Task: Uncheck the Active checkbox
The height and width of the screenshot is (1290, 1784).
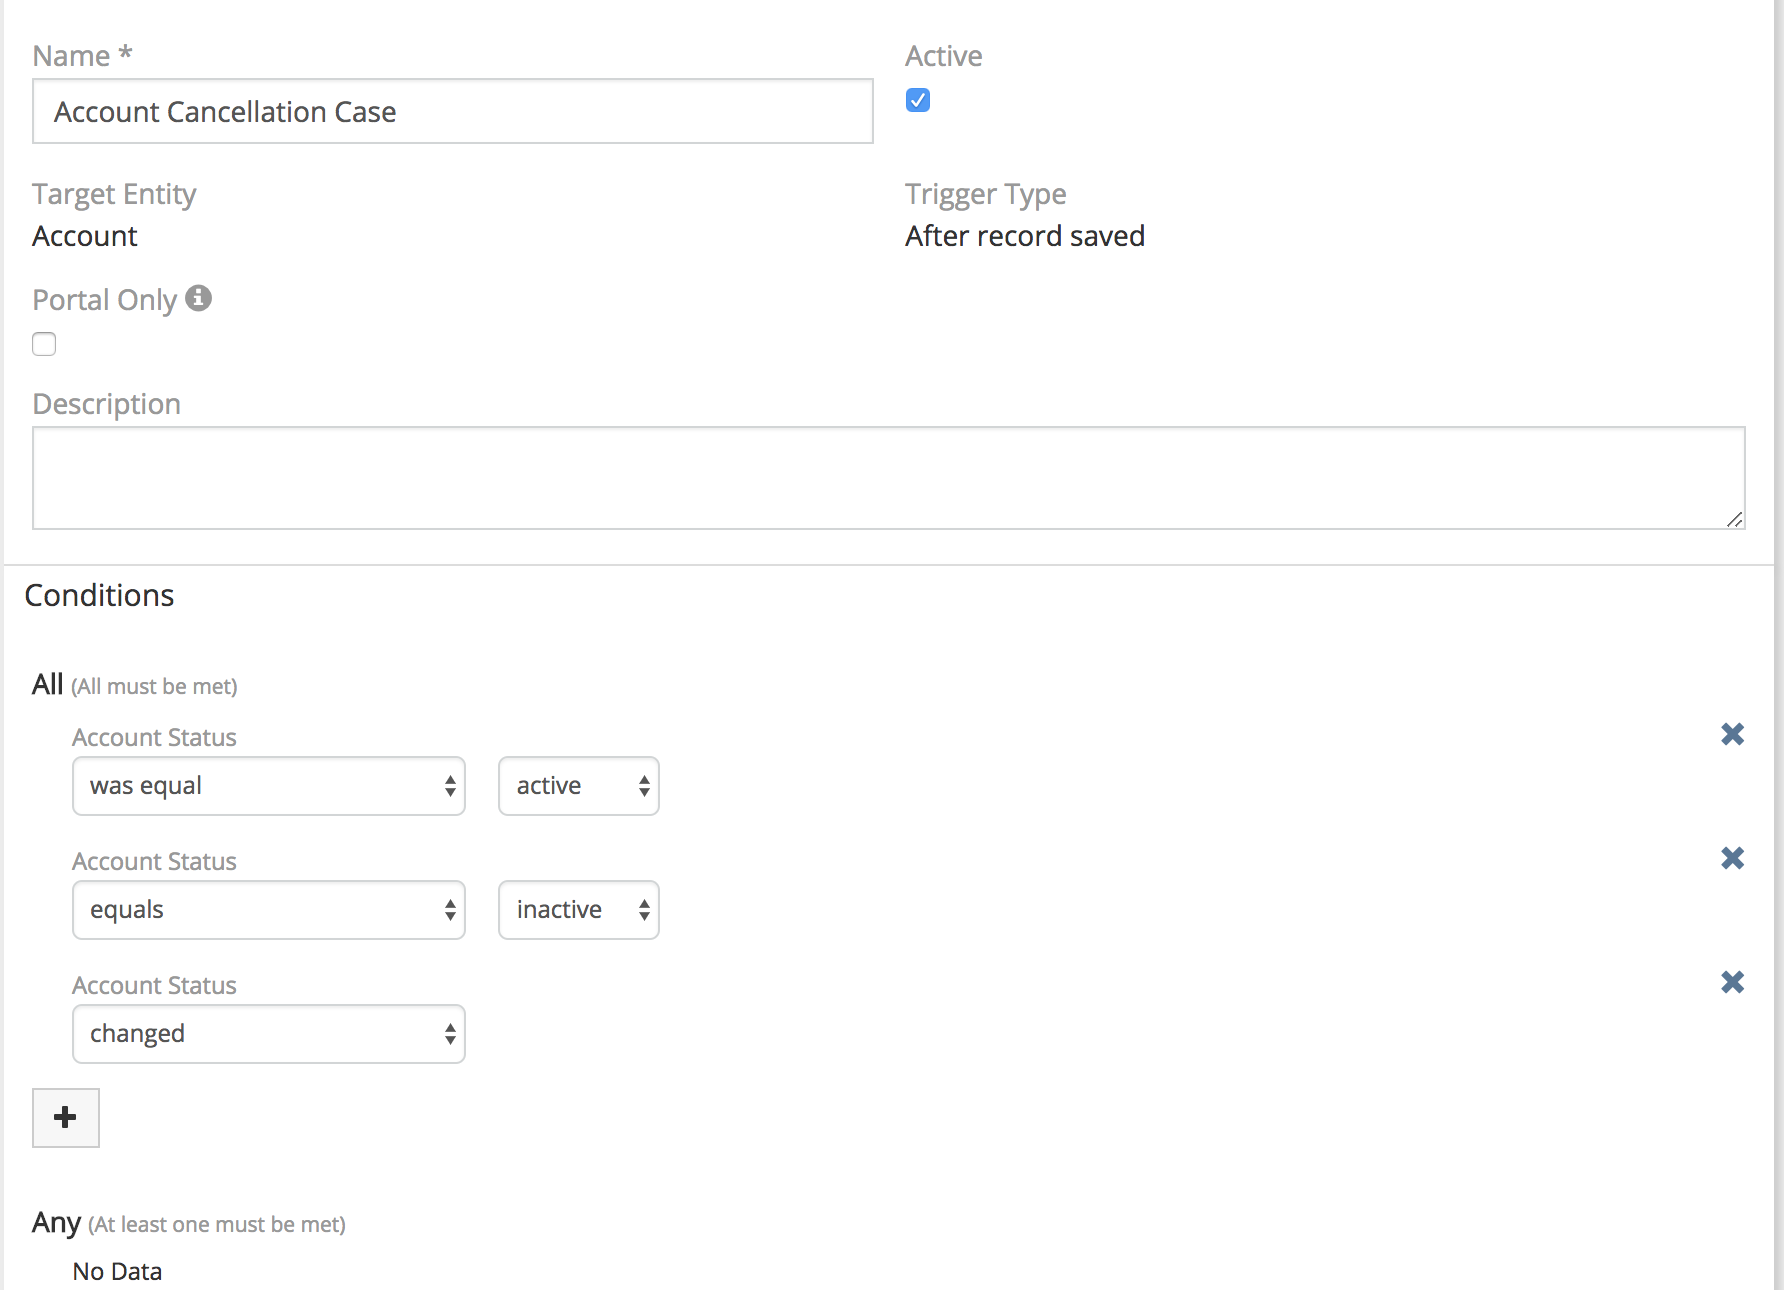Action: (917, 100)
